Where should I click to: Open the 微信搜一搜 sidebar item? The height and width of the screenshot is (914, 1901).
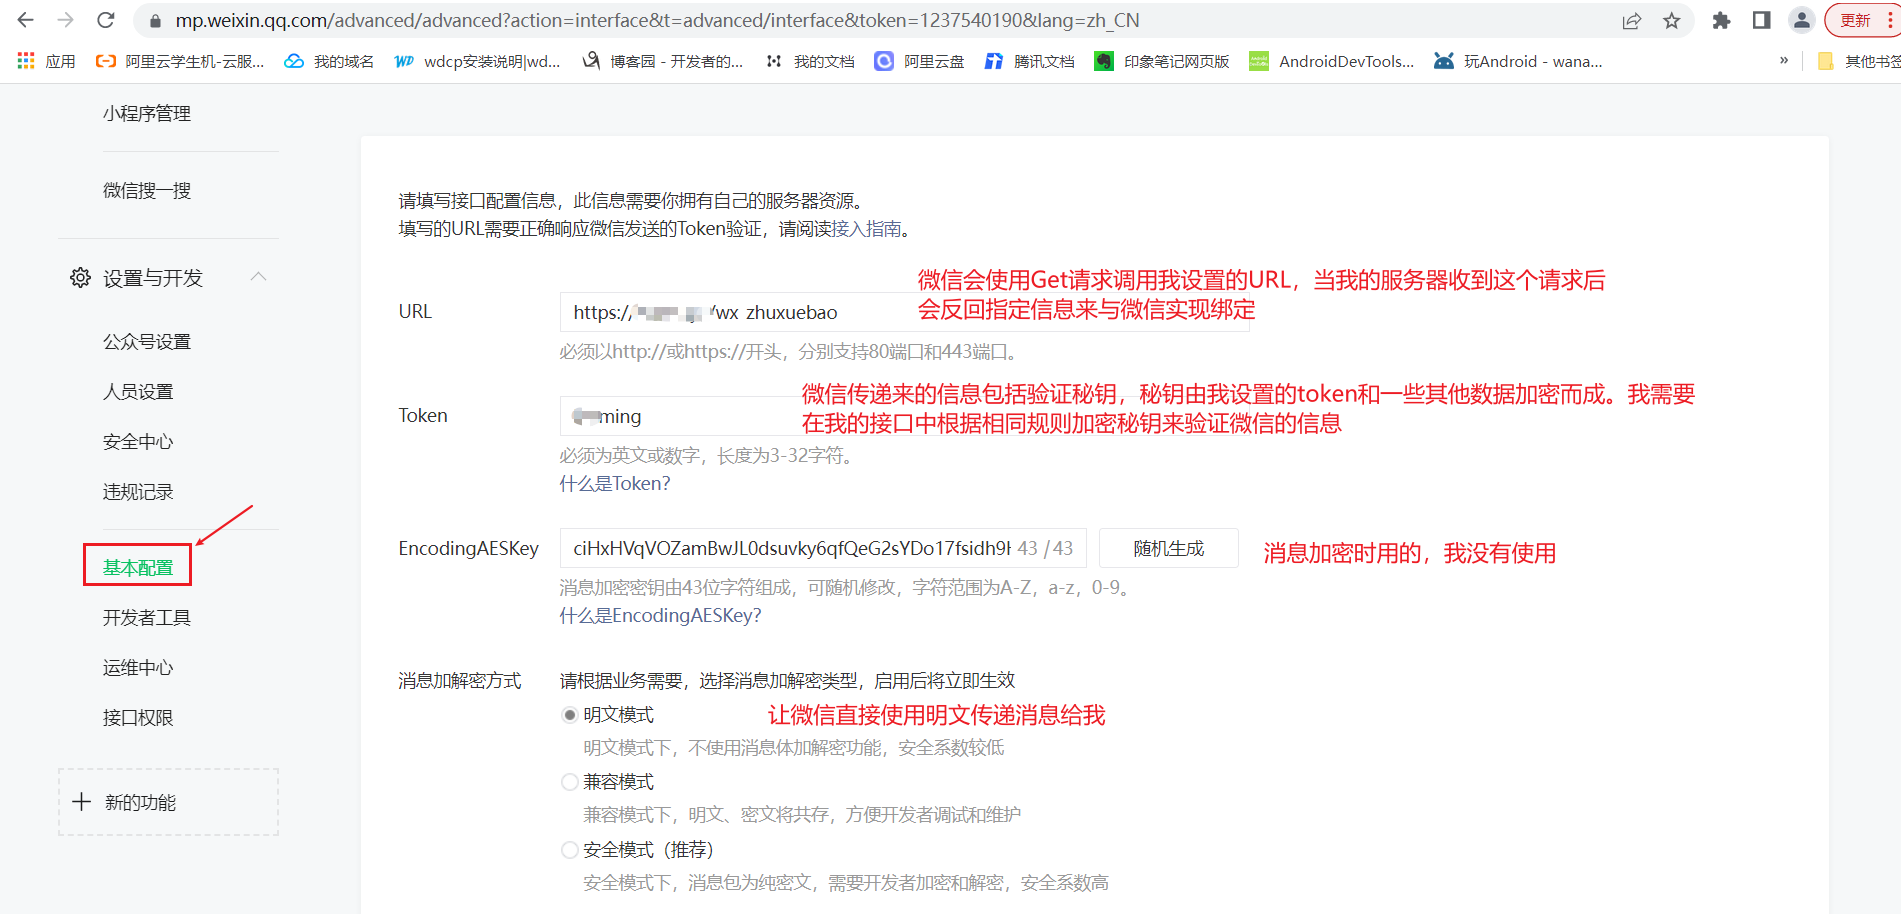pyautogui.click(x=147, y=190)
